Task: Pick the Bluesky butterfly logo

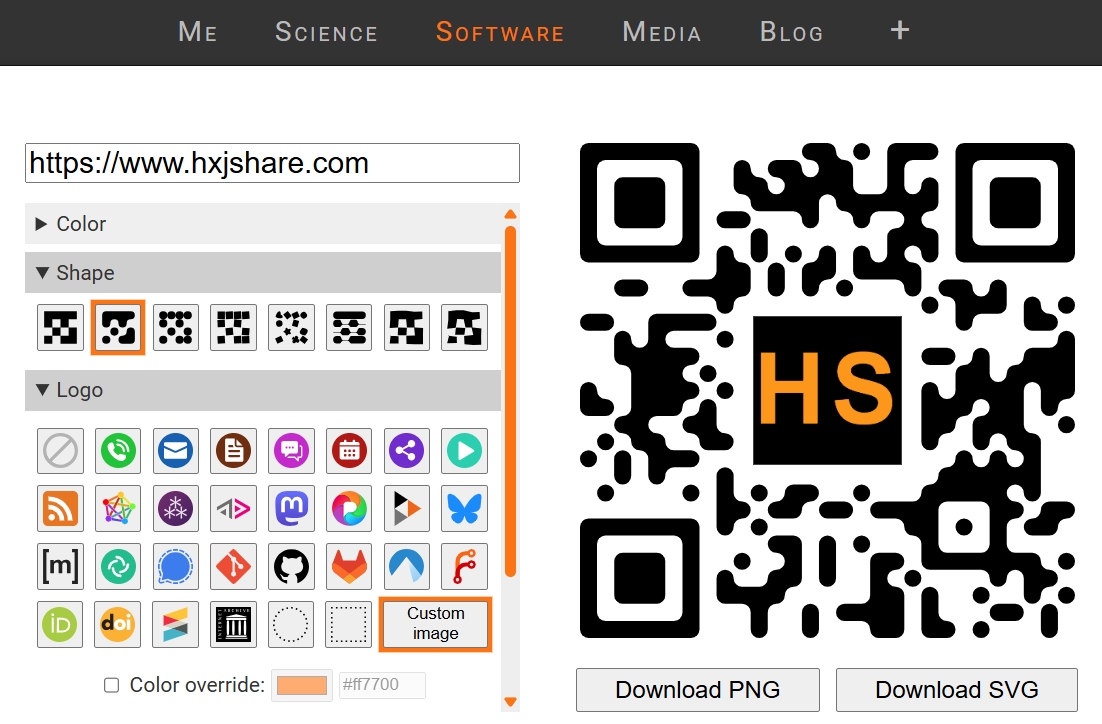Action: tap(465, 508)
